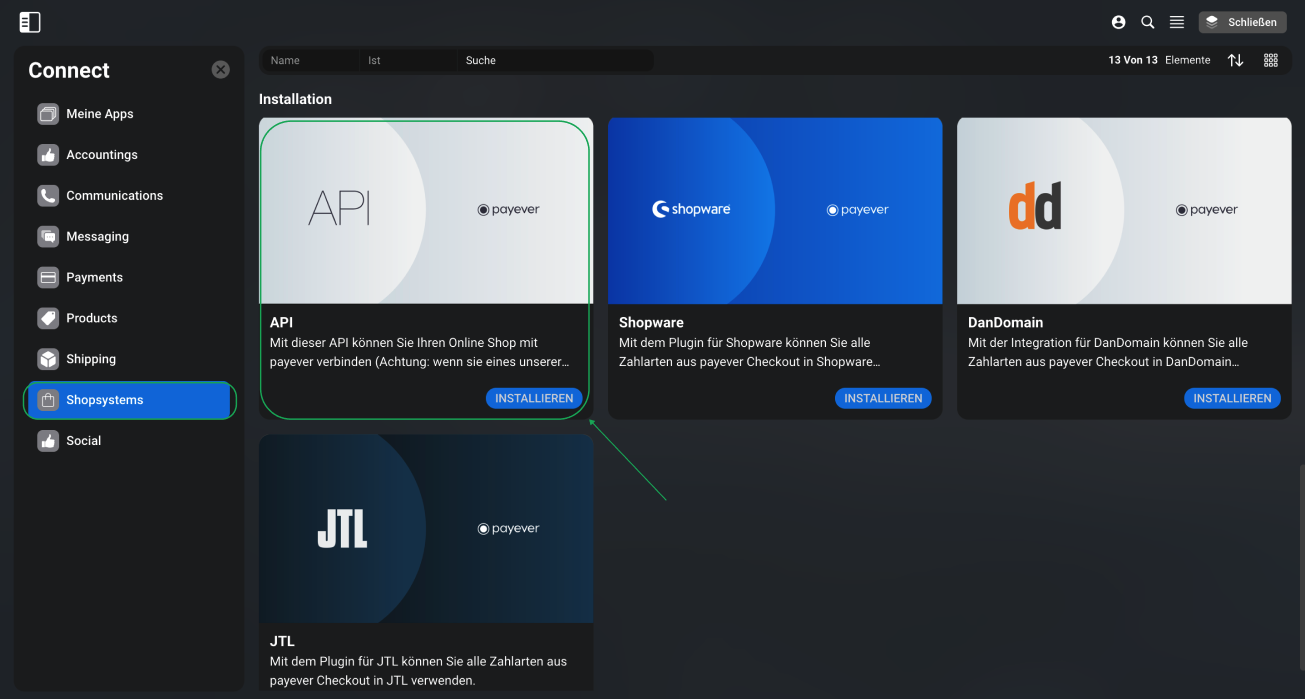
Task: Click the API card title
Action: [281, 323]
